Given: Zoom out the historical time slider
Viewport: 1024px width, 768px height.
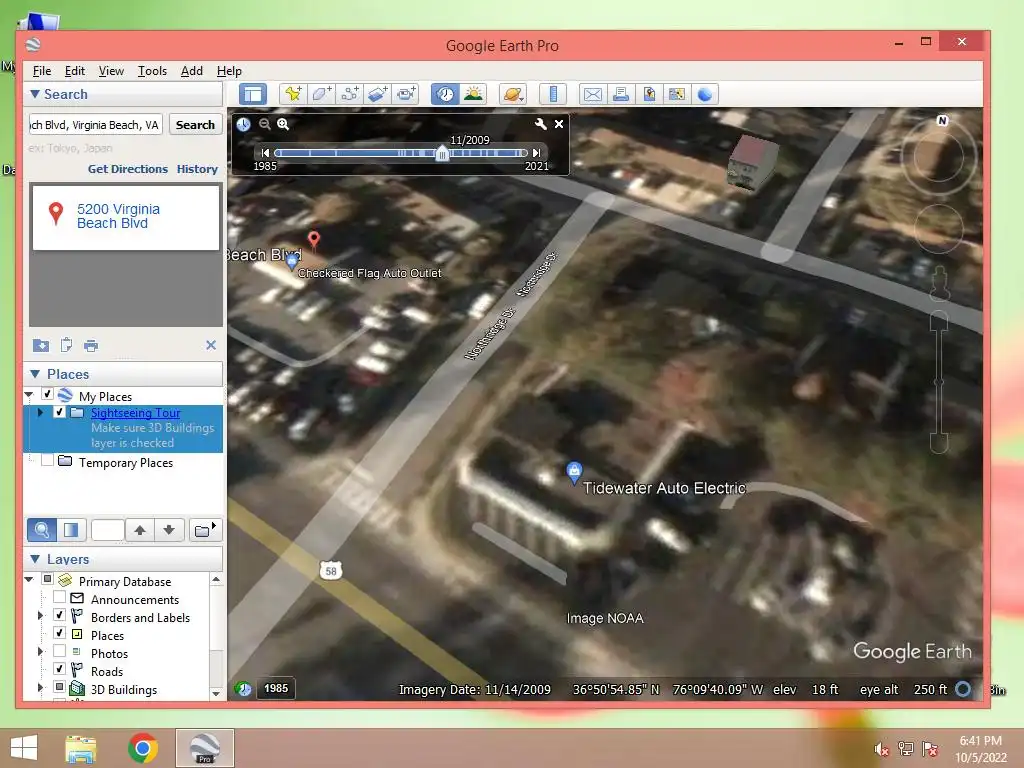Looking at the screenshot, I should (x=264, y=123).
